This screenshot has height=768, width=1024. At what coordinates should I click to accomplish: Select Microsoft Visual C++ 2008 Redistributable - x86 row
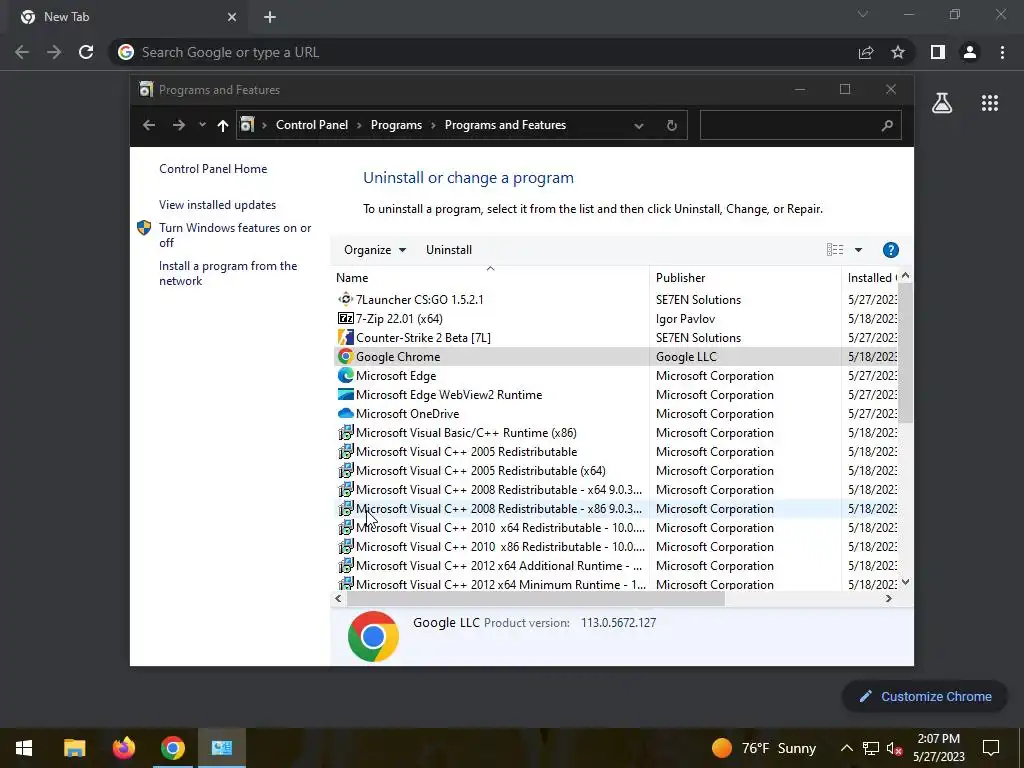click(x=616, y=508)
